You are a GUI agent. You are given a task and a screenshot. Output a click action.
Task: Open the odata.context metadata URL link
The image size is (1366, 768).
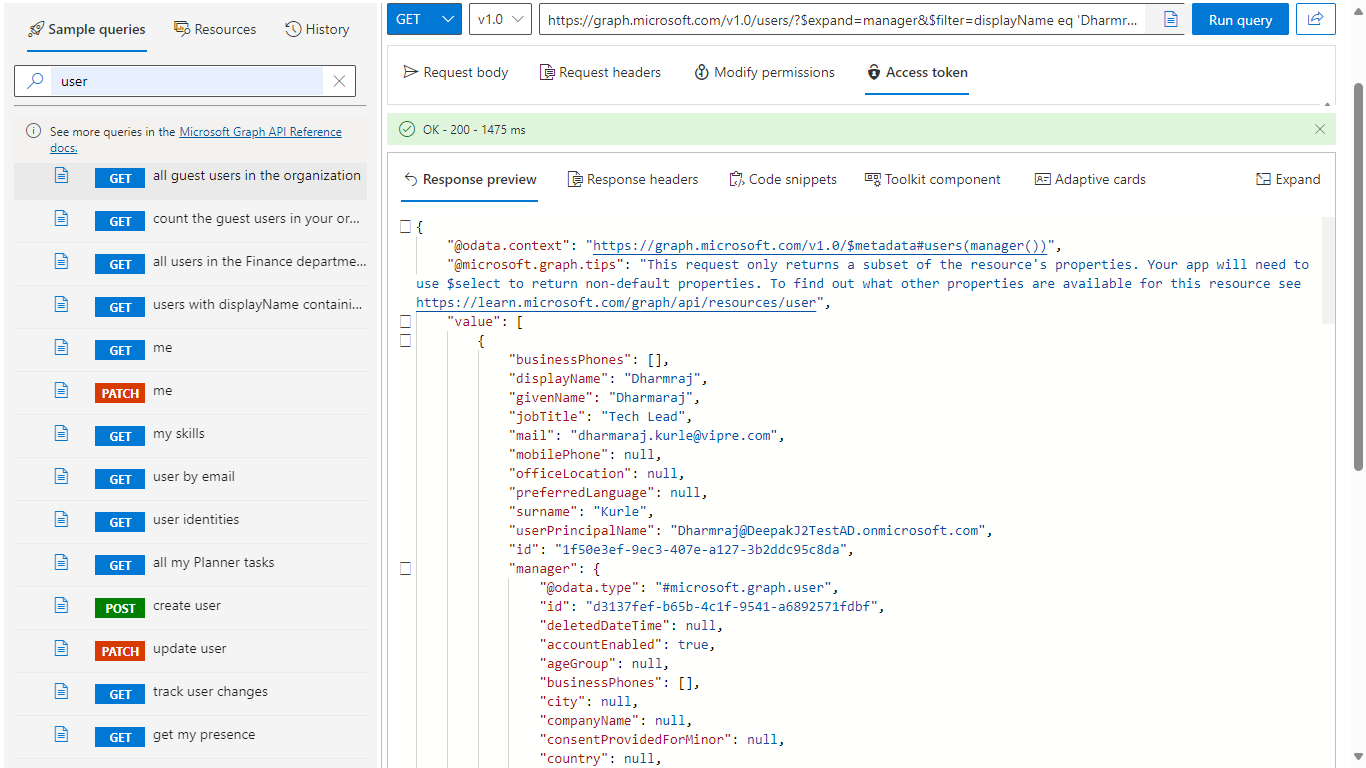point(820,246)
